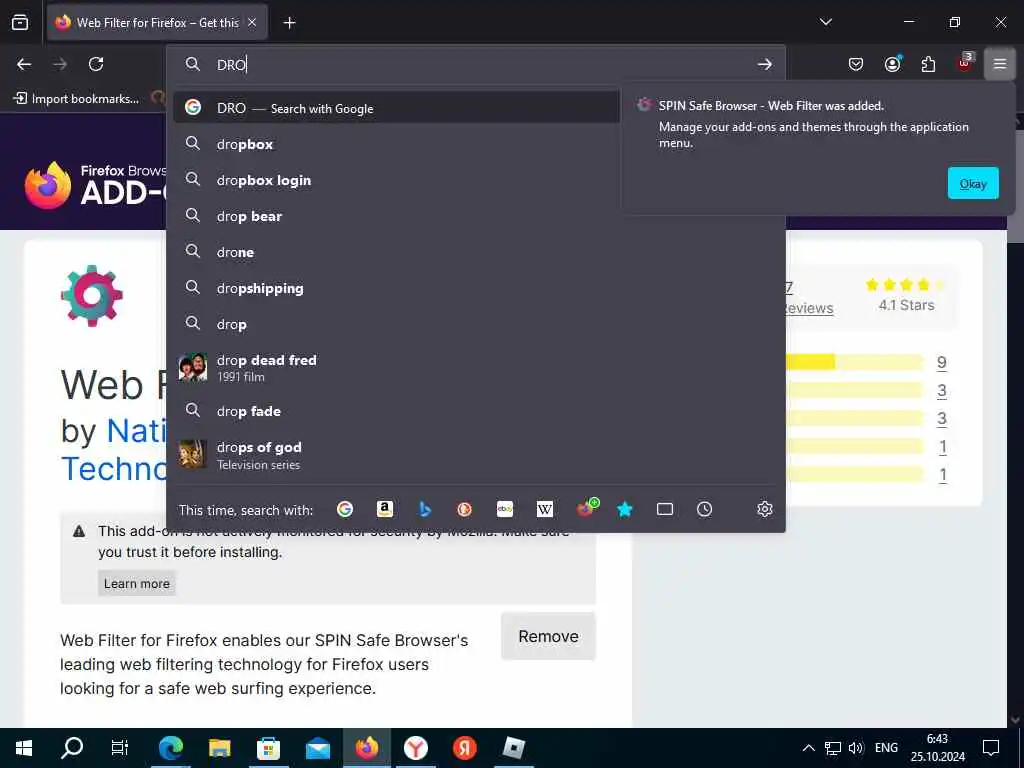
Task: Dismiss add-on notification with Okay
Action: (x=973, y=184)
